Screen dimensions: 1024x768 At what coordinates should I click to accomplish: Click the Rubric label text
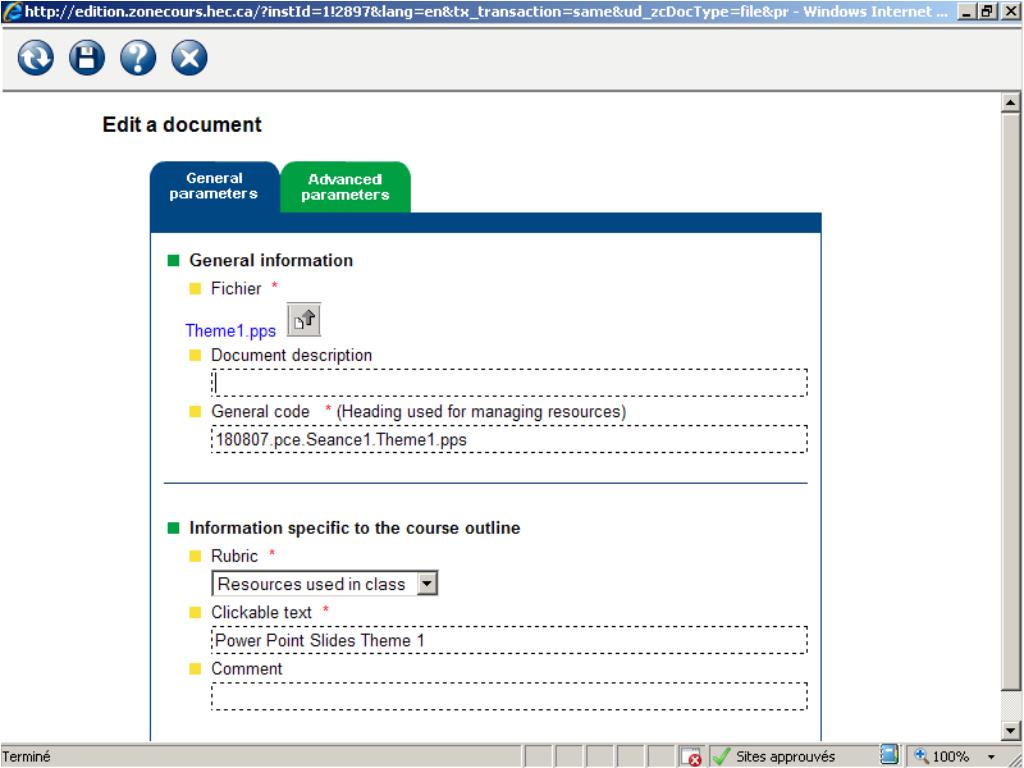click(234, 556)
